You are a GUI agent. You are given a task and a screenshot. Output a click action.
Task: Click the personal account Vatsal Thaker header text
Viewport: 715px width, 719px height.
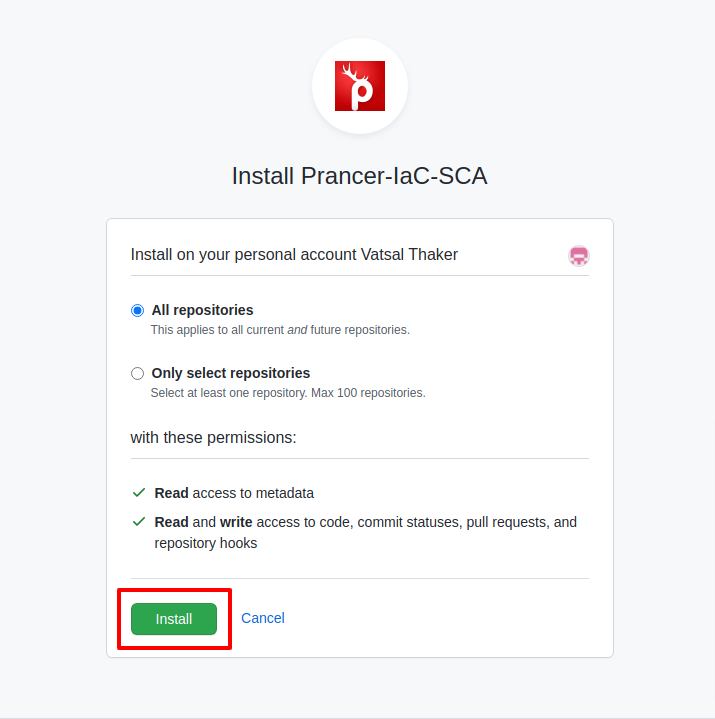(x=294, y=254)
